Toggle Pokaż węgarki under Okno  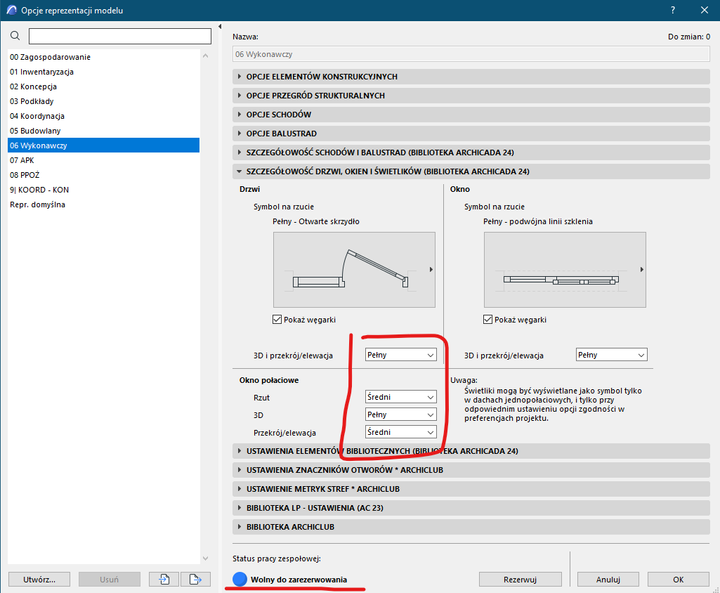pos(488,319)
